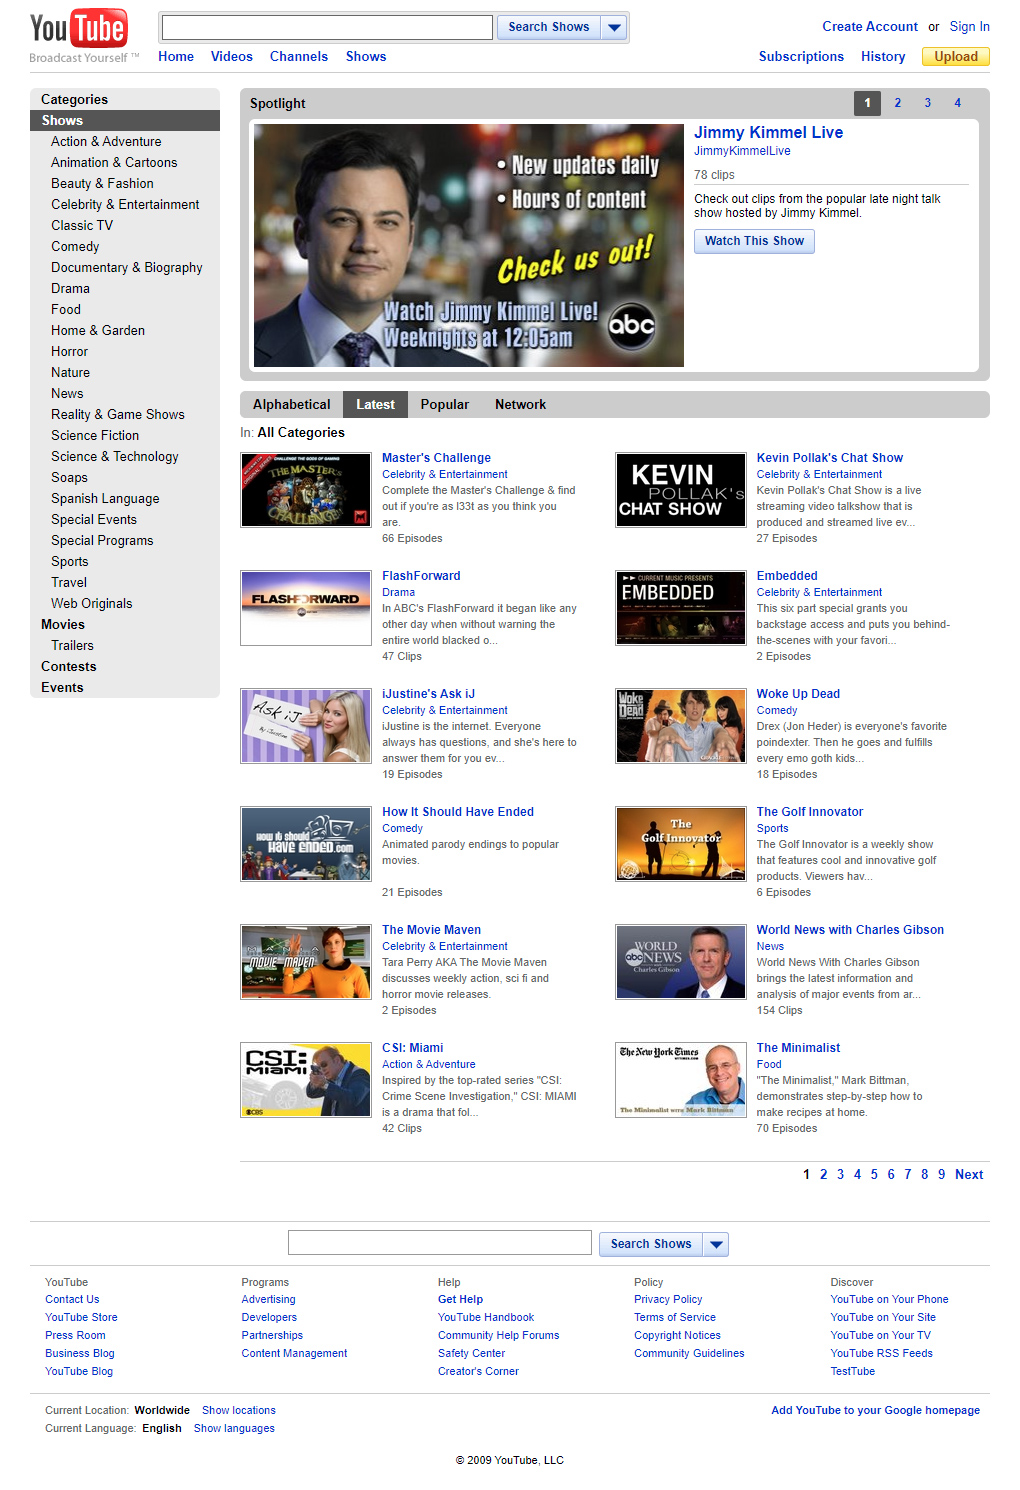Screen dimensions: 1020x1490
Task: Open the Movie Maven thumbnail
Action: pyautogui.click(x=306, y=962)
